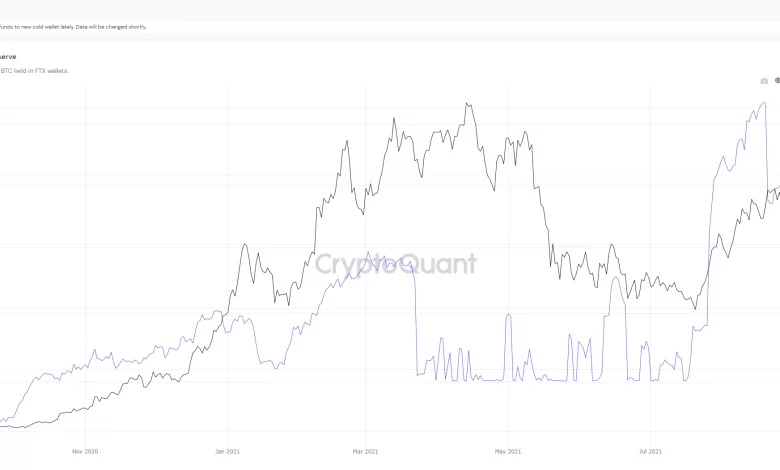The width and height of the screenshot is (780, 470).
Task: Click the camera snapshot icon above the chart
Action: [x=764, y=81]
